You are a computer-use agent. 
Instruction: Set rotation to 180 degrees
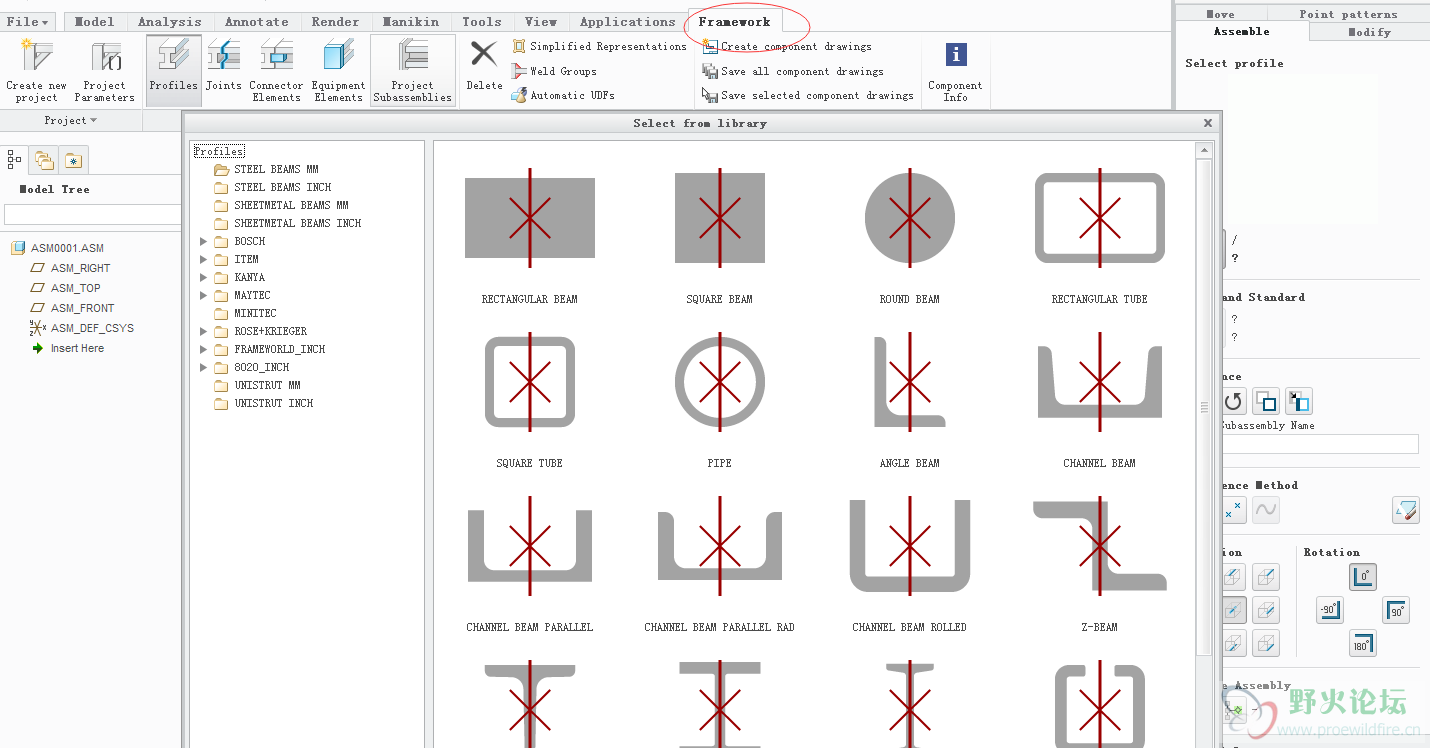point(1363,643)
